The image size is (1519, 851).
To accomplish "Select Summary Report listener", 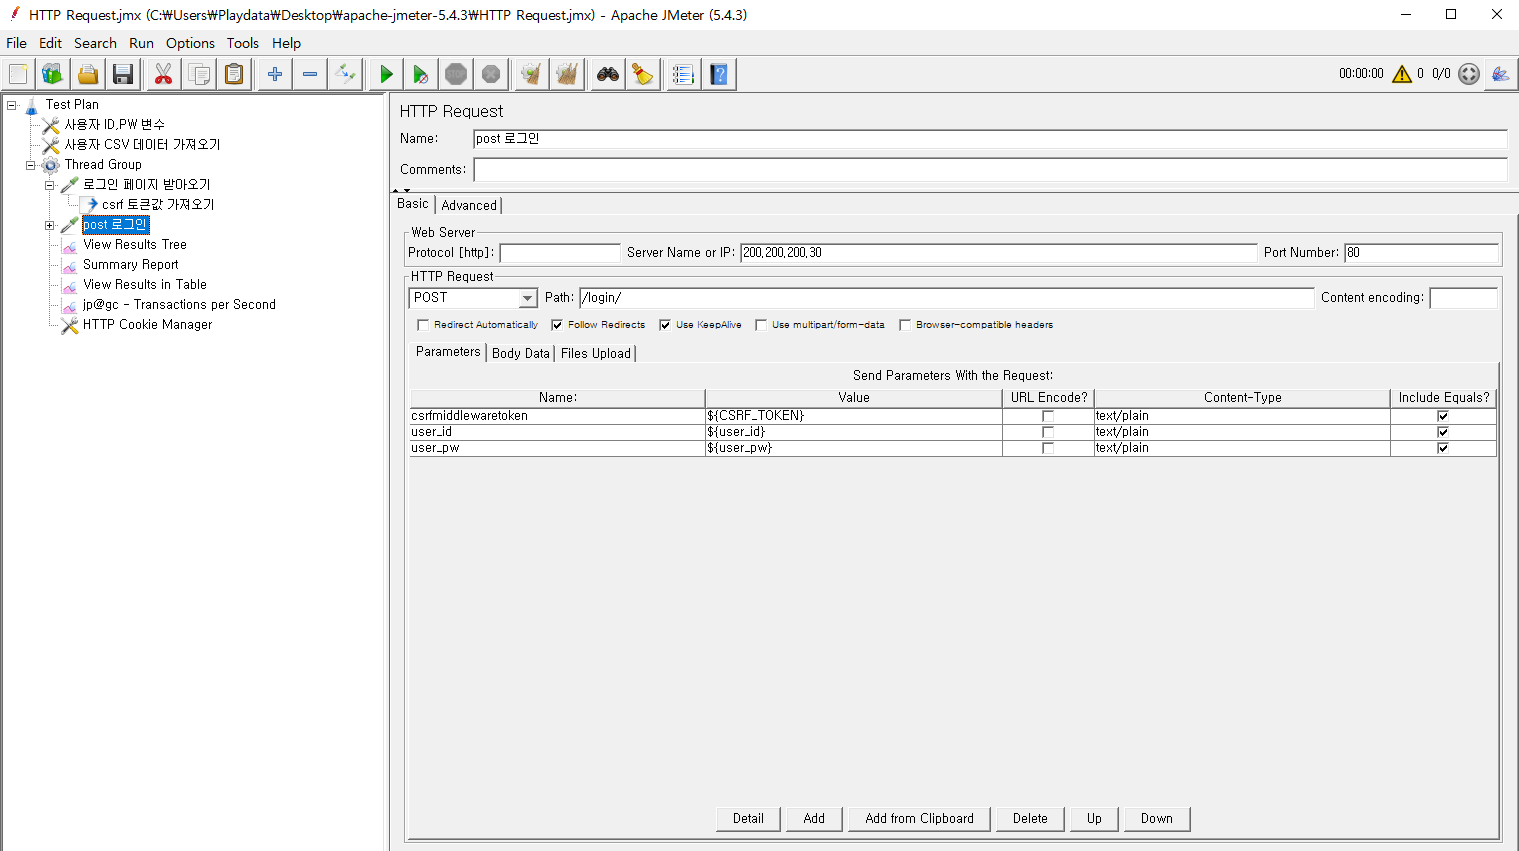I will pos(131,265).
